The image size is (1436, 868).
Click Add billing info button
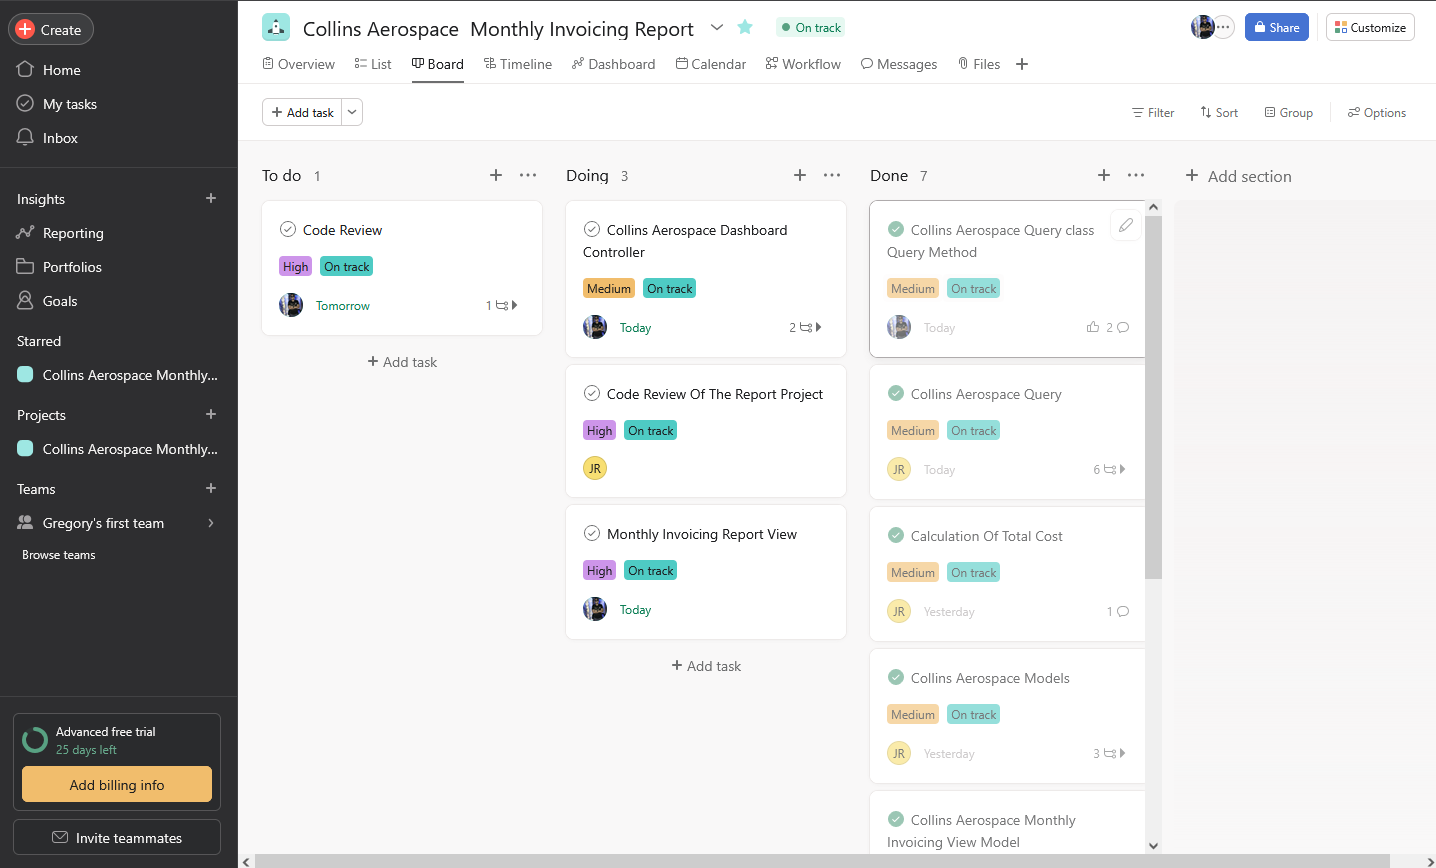(117, 785)
